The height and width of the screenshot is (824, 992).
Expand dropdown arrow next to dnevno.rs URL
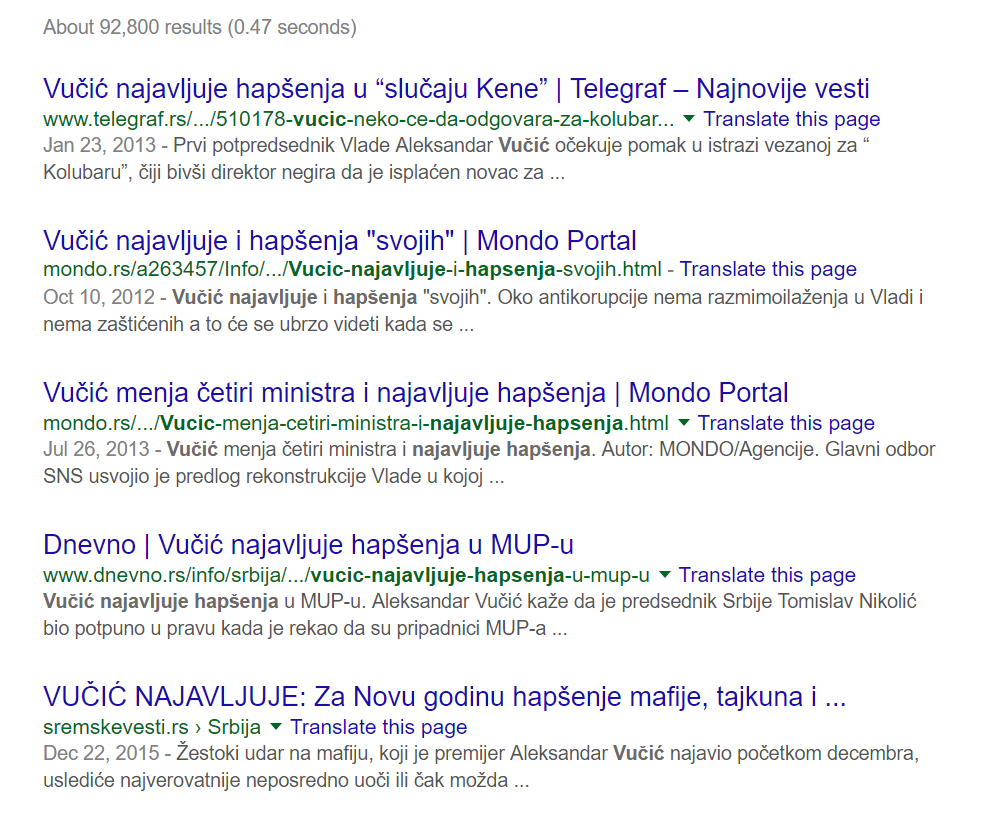tap(664, 575)
